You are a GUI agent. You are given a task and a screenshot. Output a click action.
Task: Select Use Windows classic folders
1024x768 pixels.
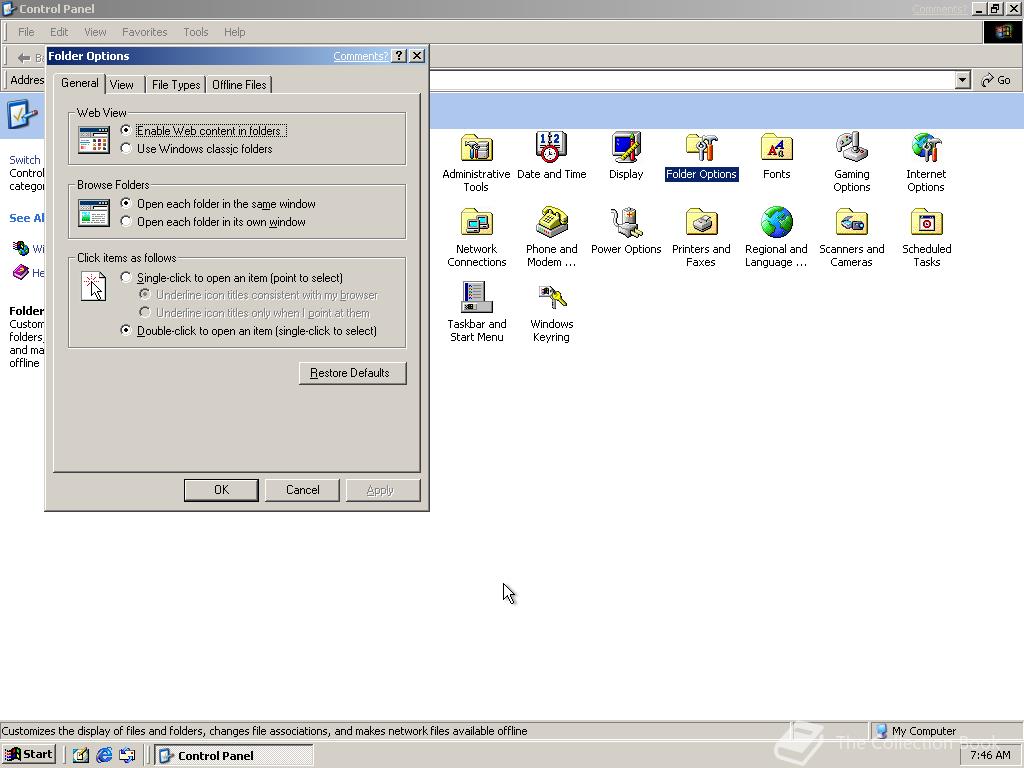pyautogui.click(x=197, y=149)
